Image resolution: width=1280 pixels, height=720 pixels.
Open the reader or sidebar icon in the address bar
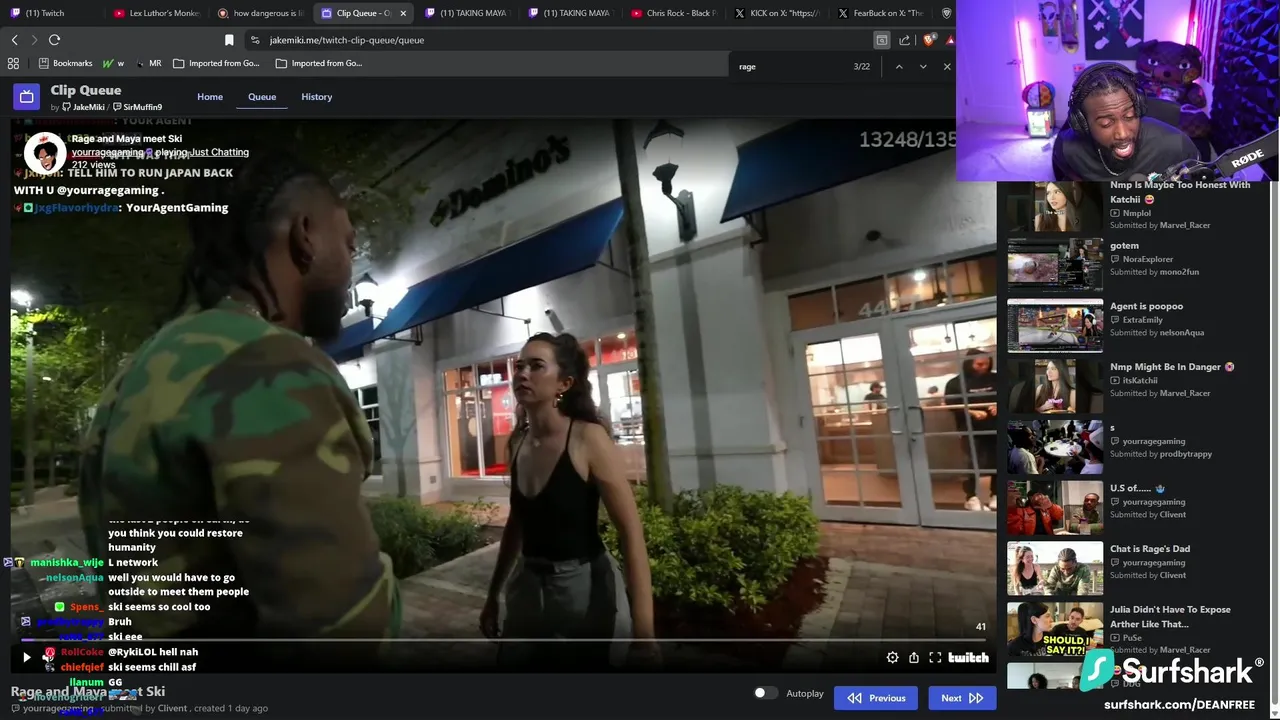pyautogui.click(x=881, y=40)
